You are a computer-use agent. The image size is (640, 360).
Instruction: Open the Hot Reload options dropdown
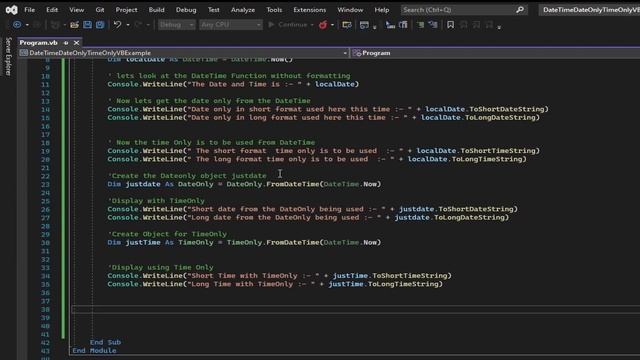point(332,25)
